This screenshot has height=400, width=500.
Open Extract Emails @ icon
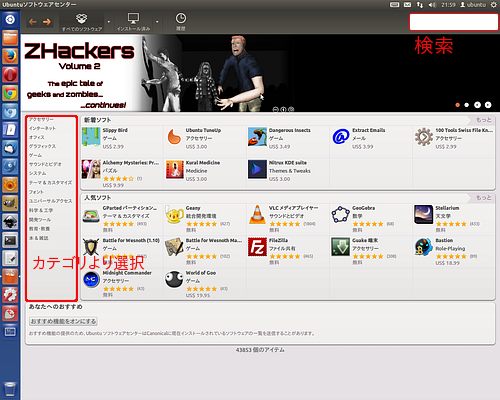coord(341,136)
